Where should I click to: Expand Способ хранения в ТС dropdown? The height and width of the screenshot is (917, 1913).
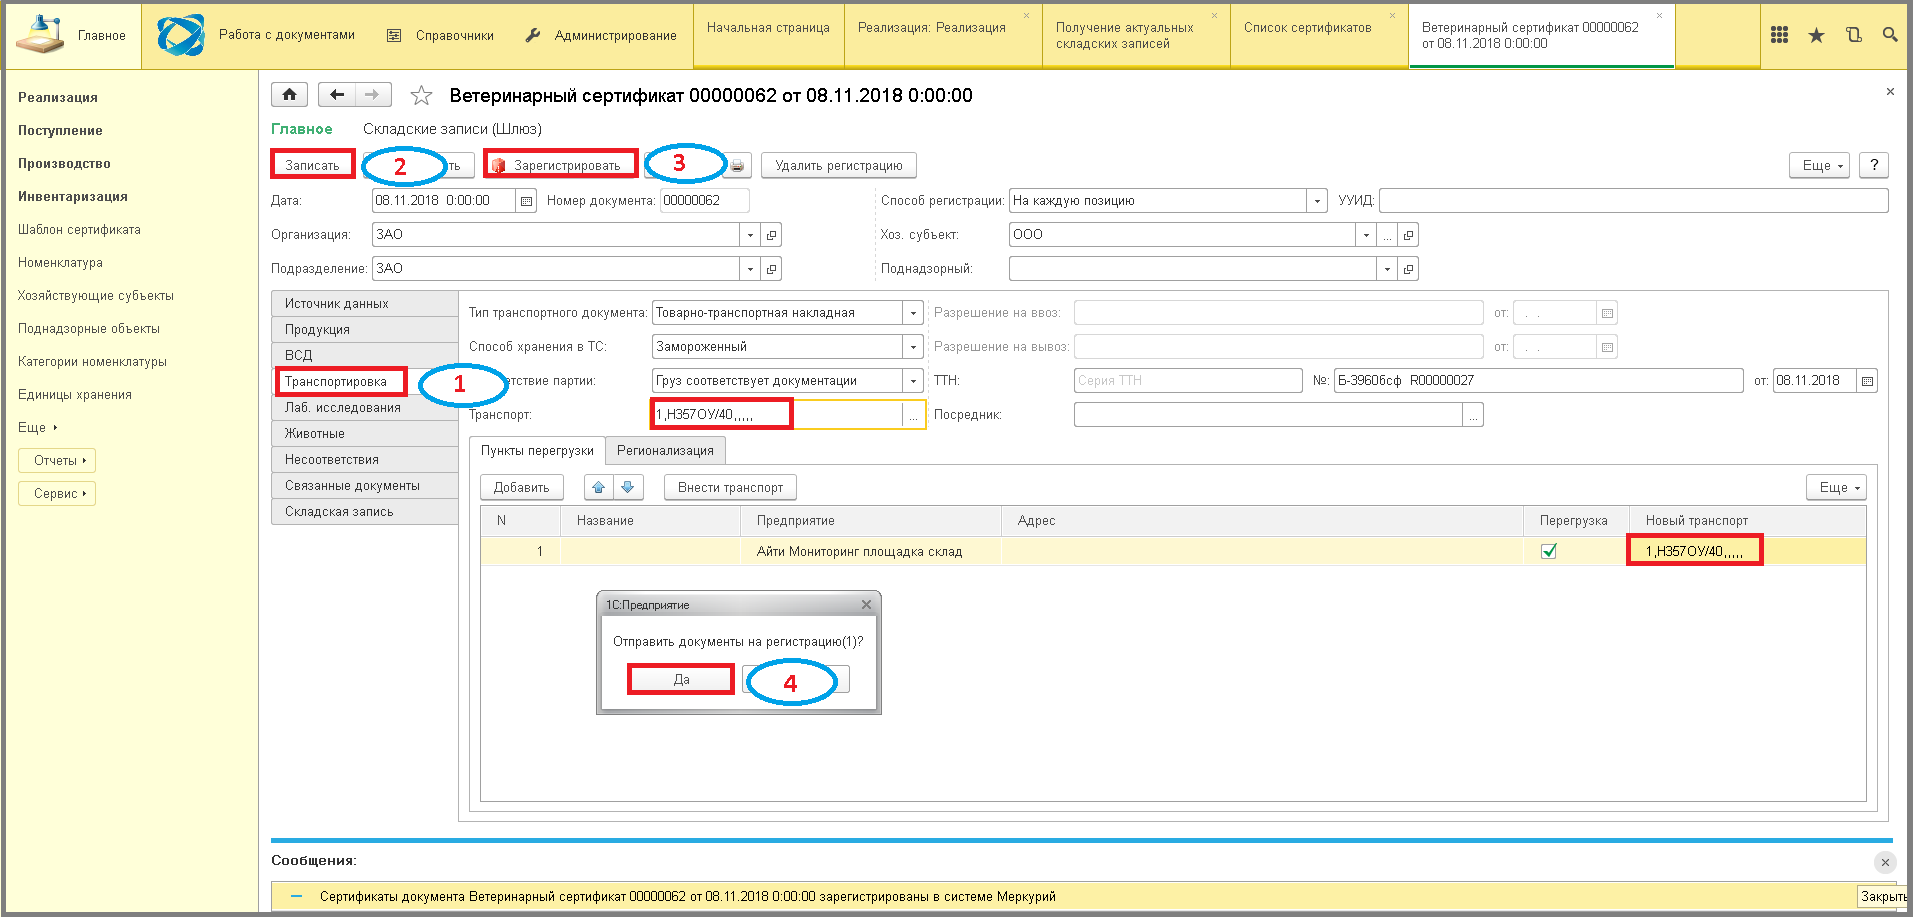(x=913, y=347)
